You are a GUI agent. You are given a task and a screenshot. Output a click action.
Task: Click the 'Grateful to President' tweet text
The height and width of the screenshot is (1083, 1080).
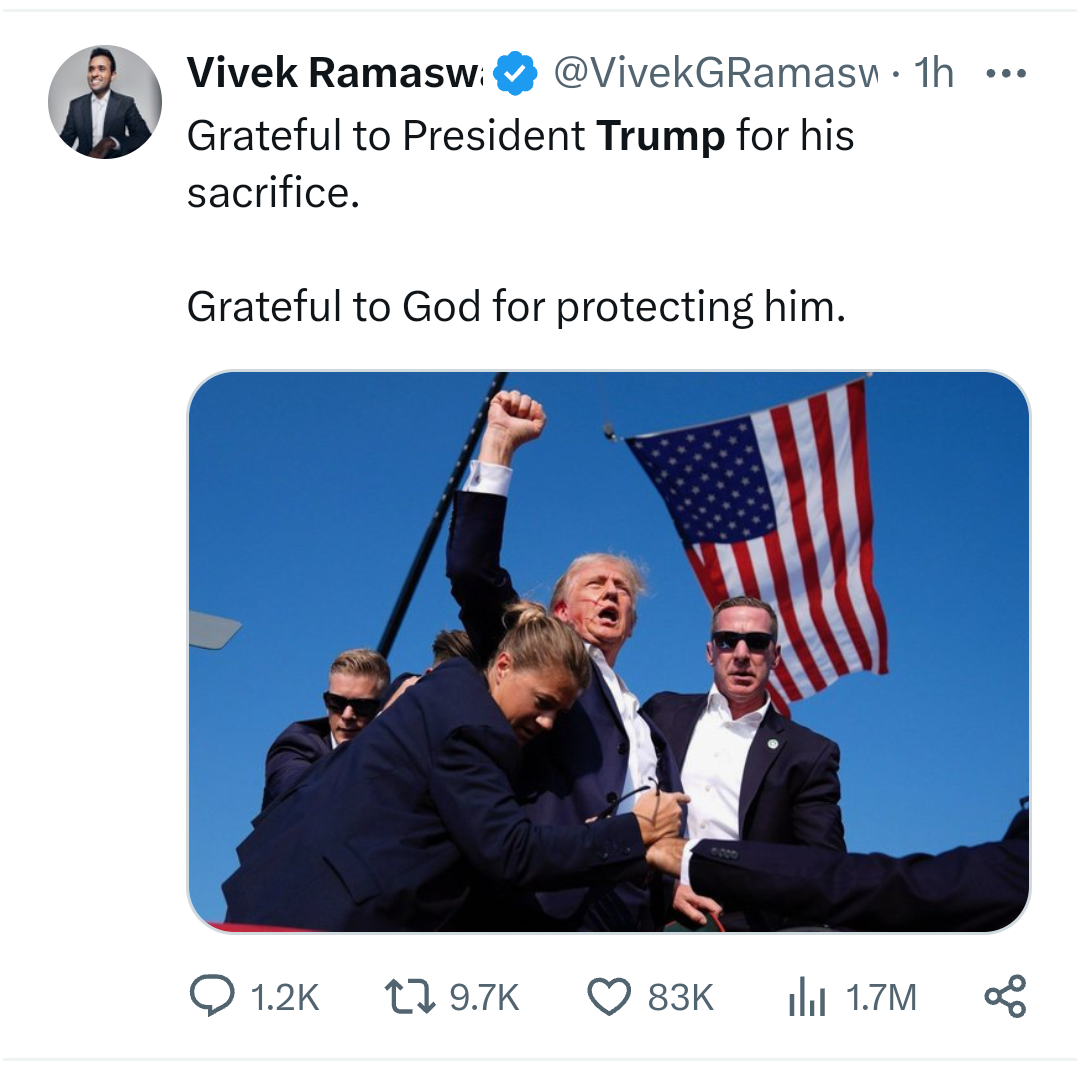385,136
